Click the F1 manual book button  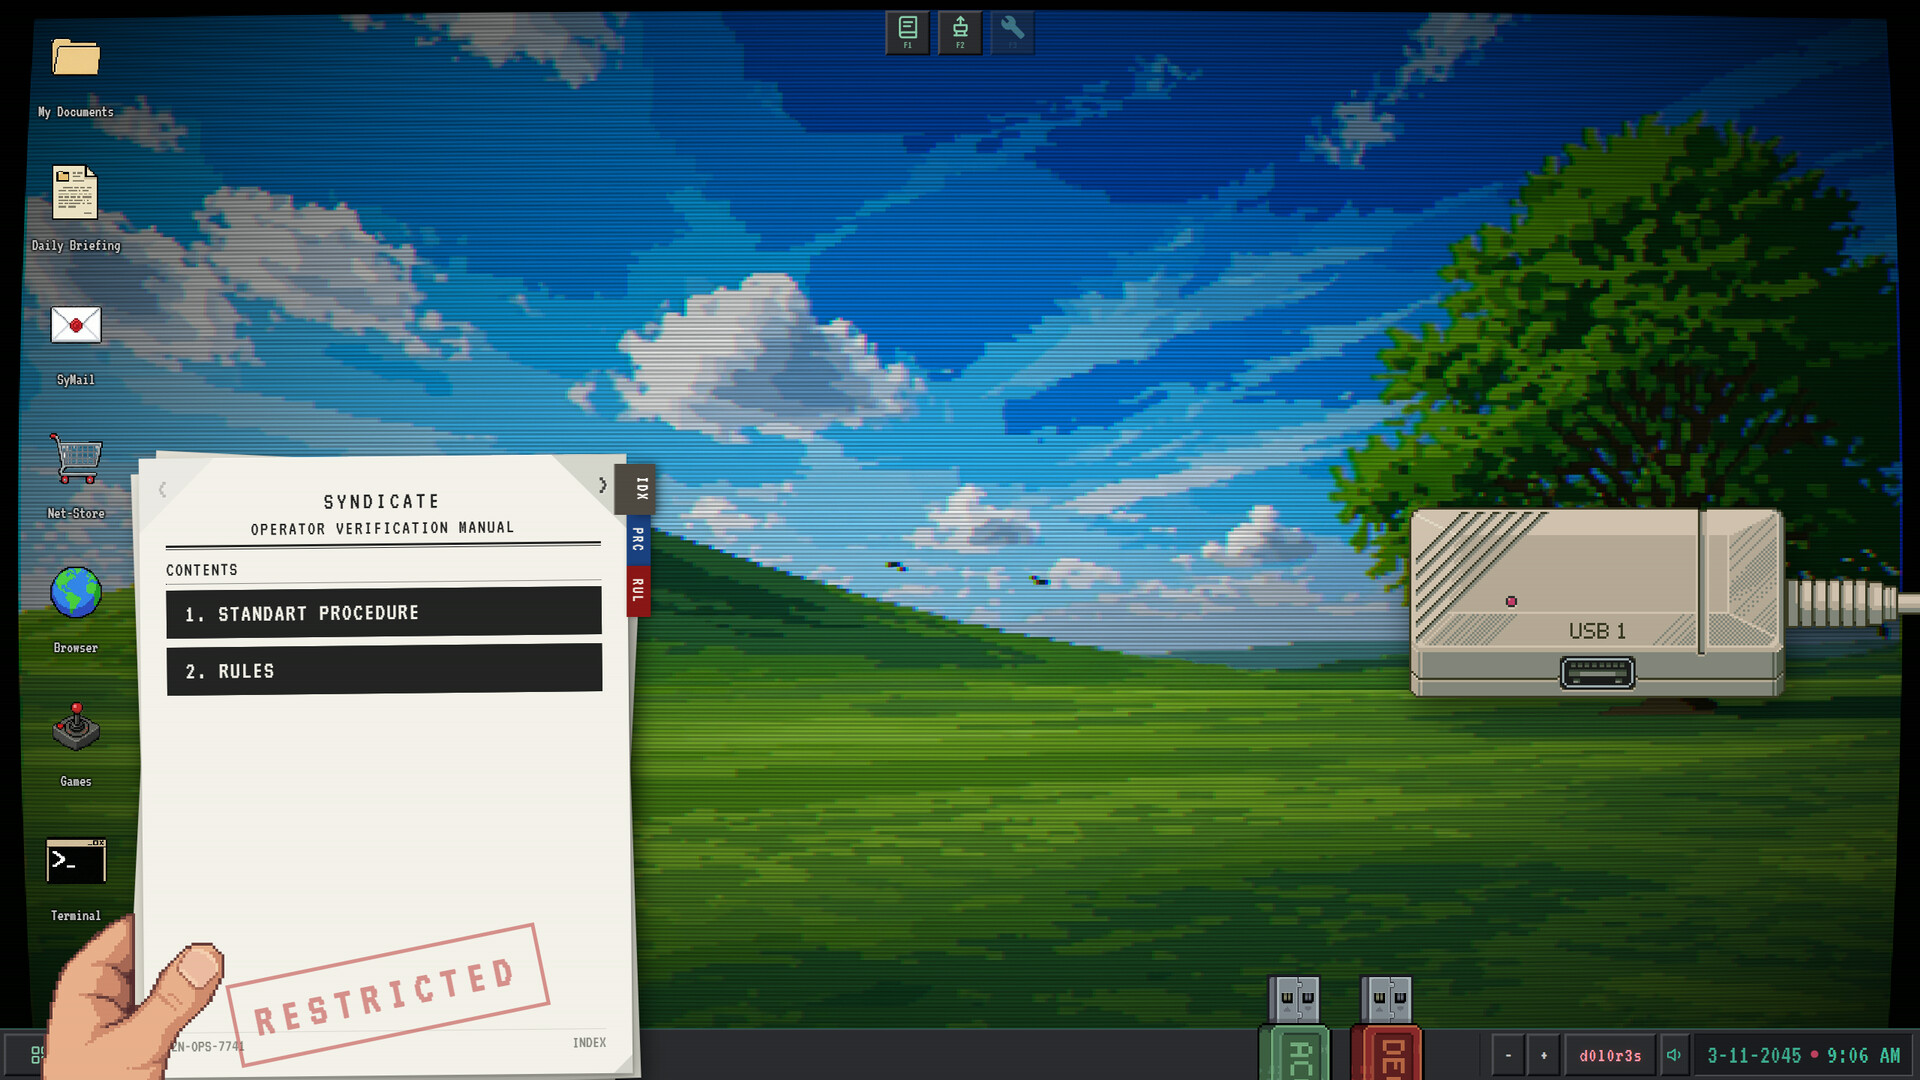(908, 32)
